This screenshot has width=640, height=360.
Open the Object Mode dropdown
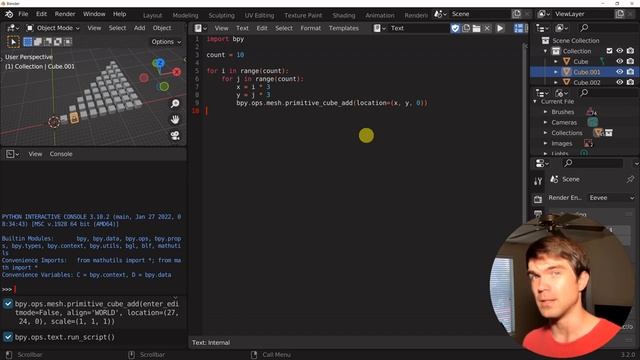tap(53, 28)
